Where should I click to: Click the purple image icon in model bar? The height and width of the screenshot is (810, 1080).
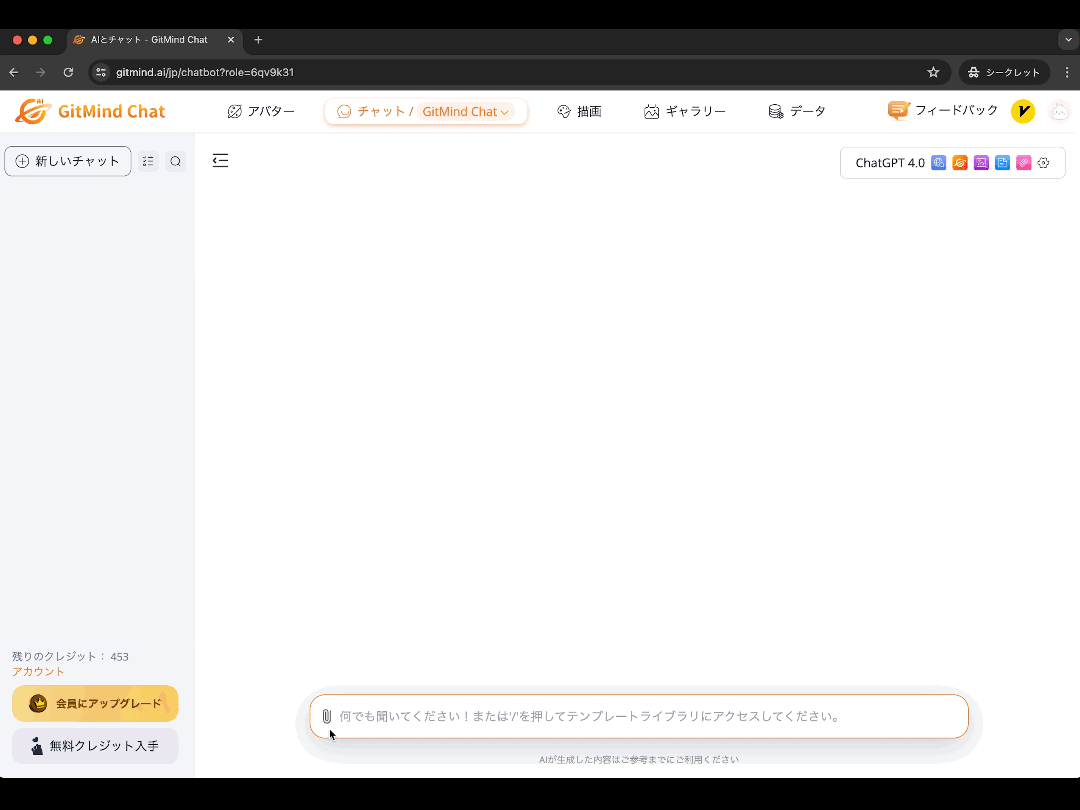coord(981,163)
